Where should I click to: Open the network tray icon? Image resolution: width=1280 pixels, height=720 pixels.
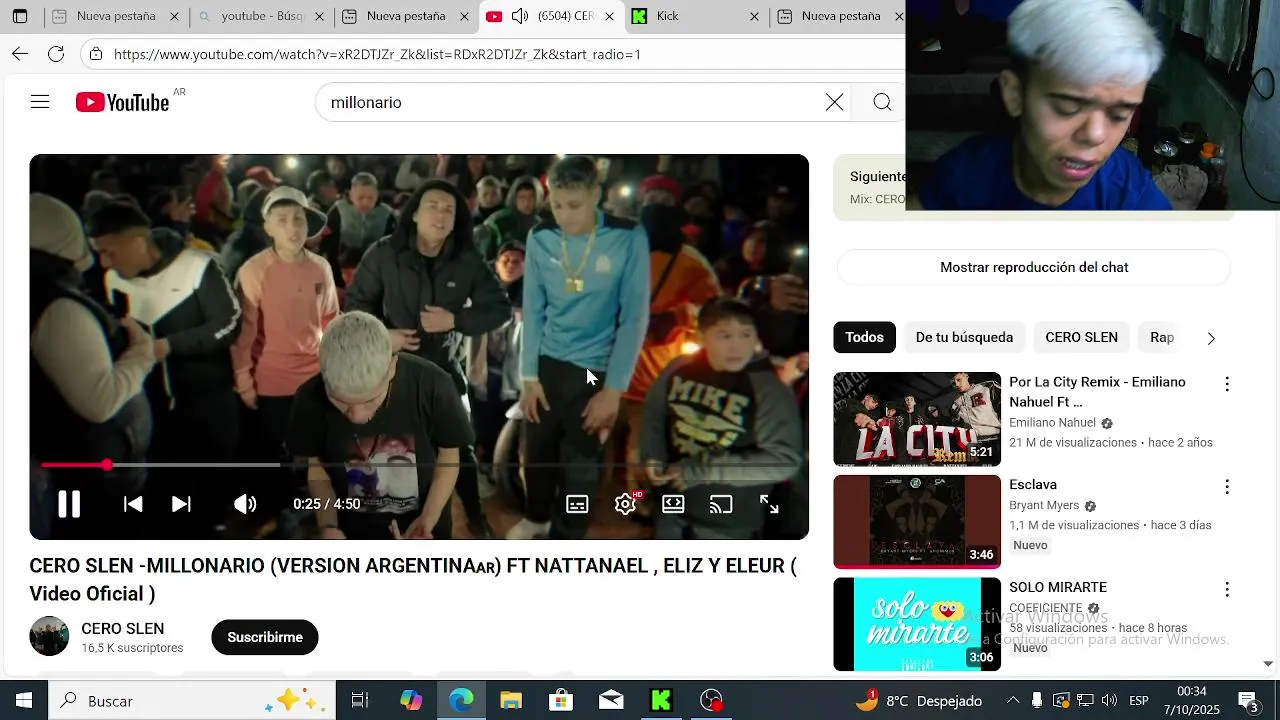tap(1085, 701)
